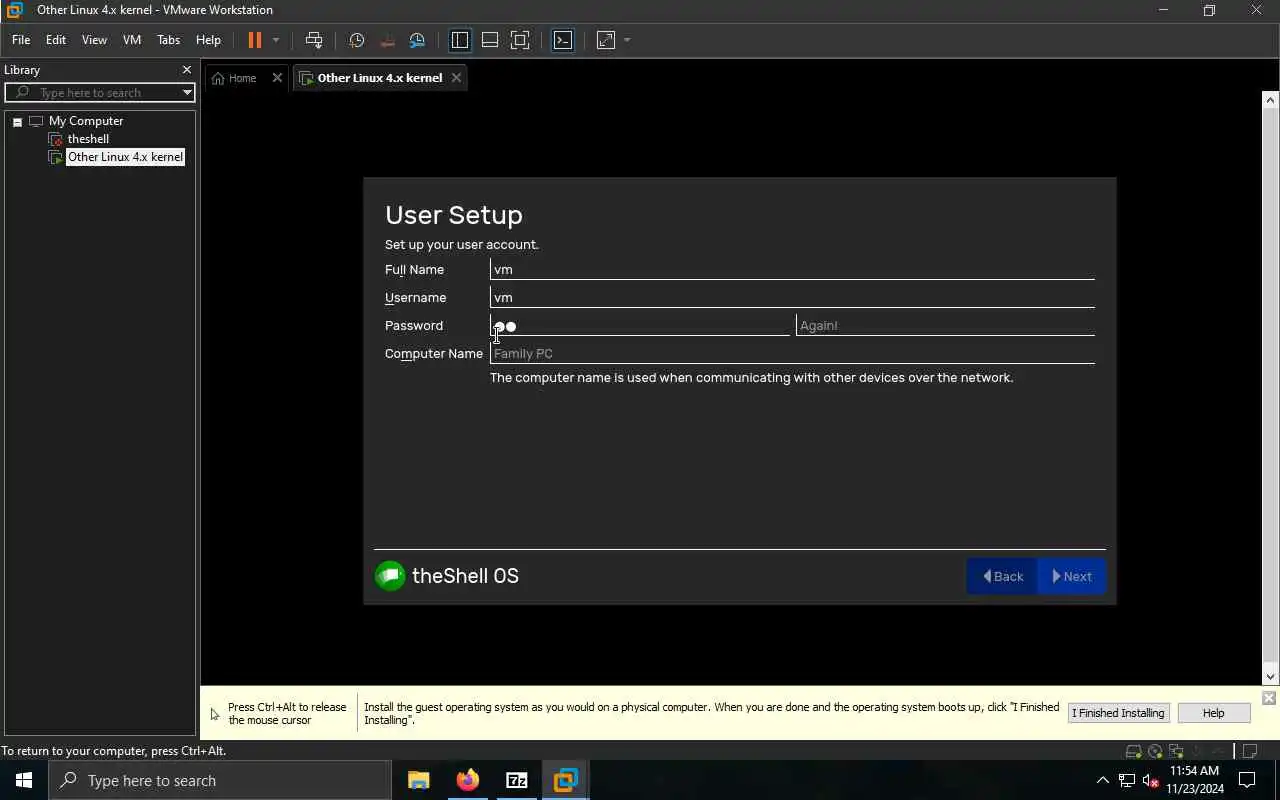This screenshot has width=1280, height=800.
Task: Open Firefox from the taskbar
Action: coord(468,781)
